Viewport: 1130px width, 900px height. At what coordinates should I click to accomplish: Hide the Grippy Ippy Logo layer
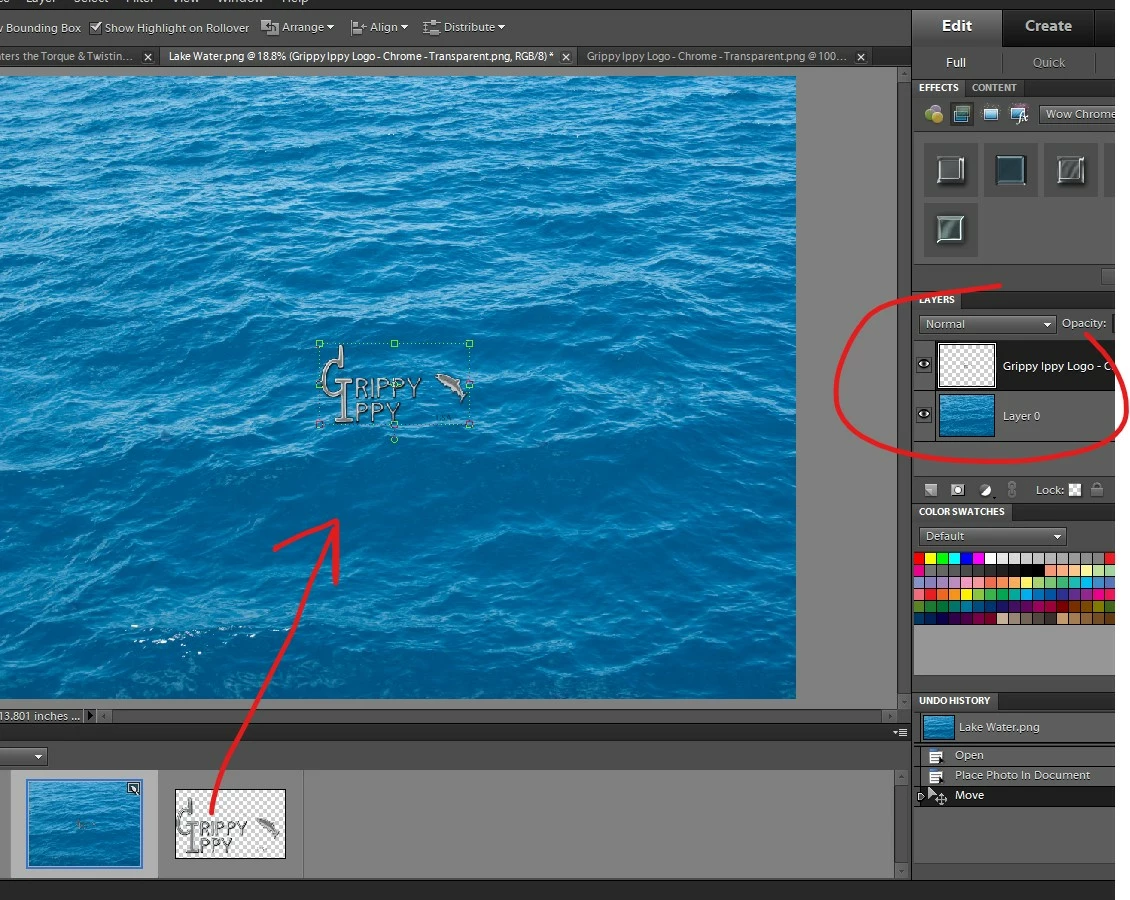coord(924,365)
